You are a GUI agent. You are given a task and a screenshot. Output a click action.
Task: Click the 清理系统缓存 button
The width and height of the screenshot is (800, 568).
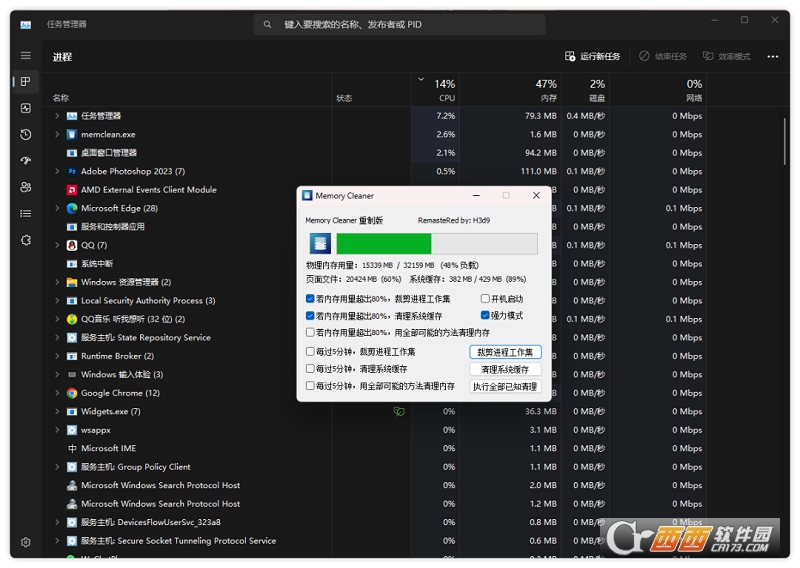click(x=505, y=369)
